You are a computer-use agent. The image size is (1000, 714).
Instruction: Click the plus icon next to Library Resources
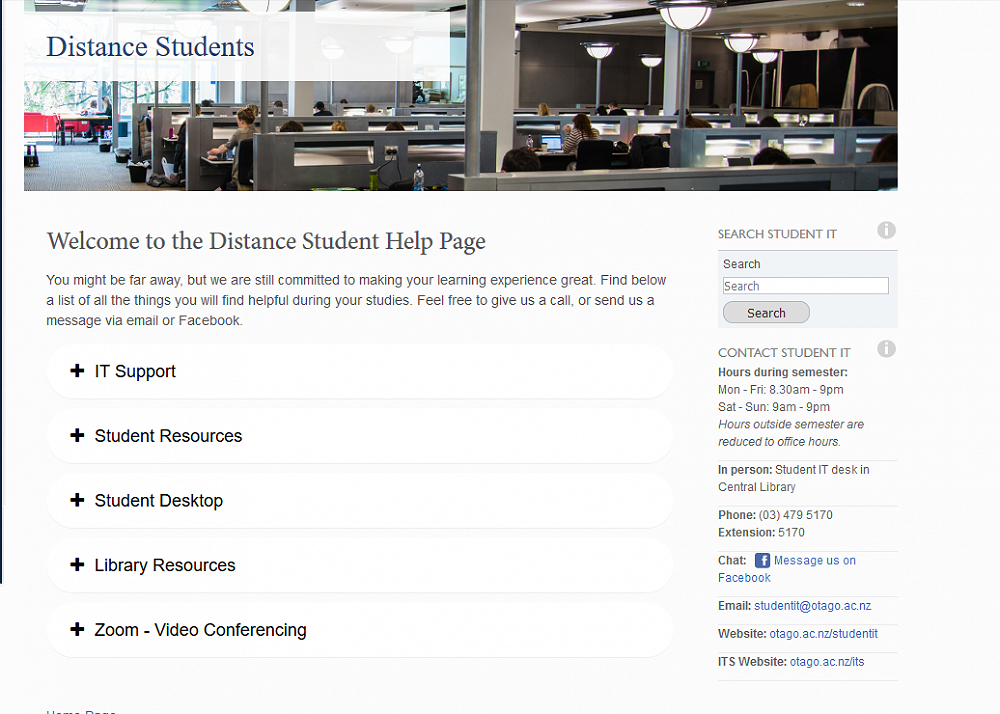point(77,565)
